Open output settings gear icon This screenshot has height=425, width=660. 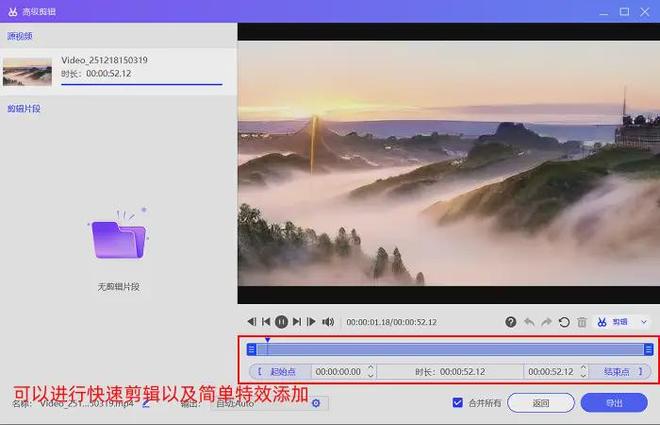[x=316, y=403]
